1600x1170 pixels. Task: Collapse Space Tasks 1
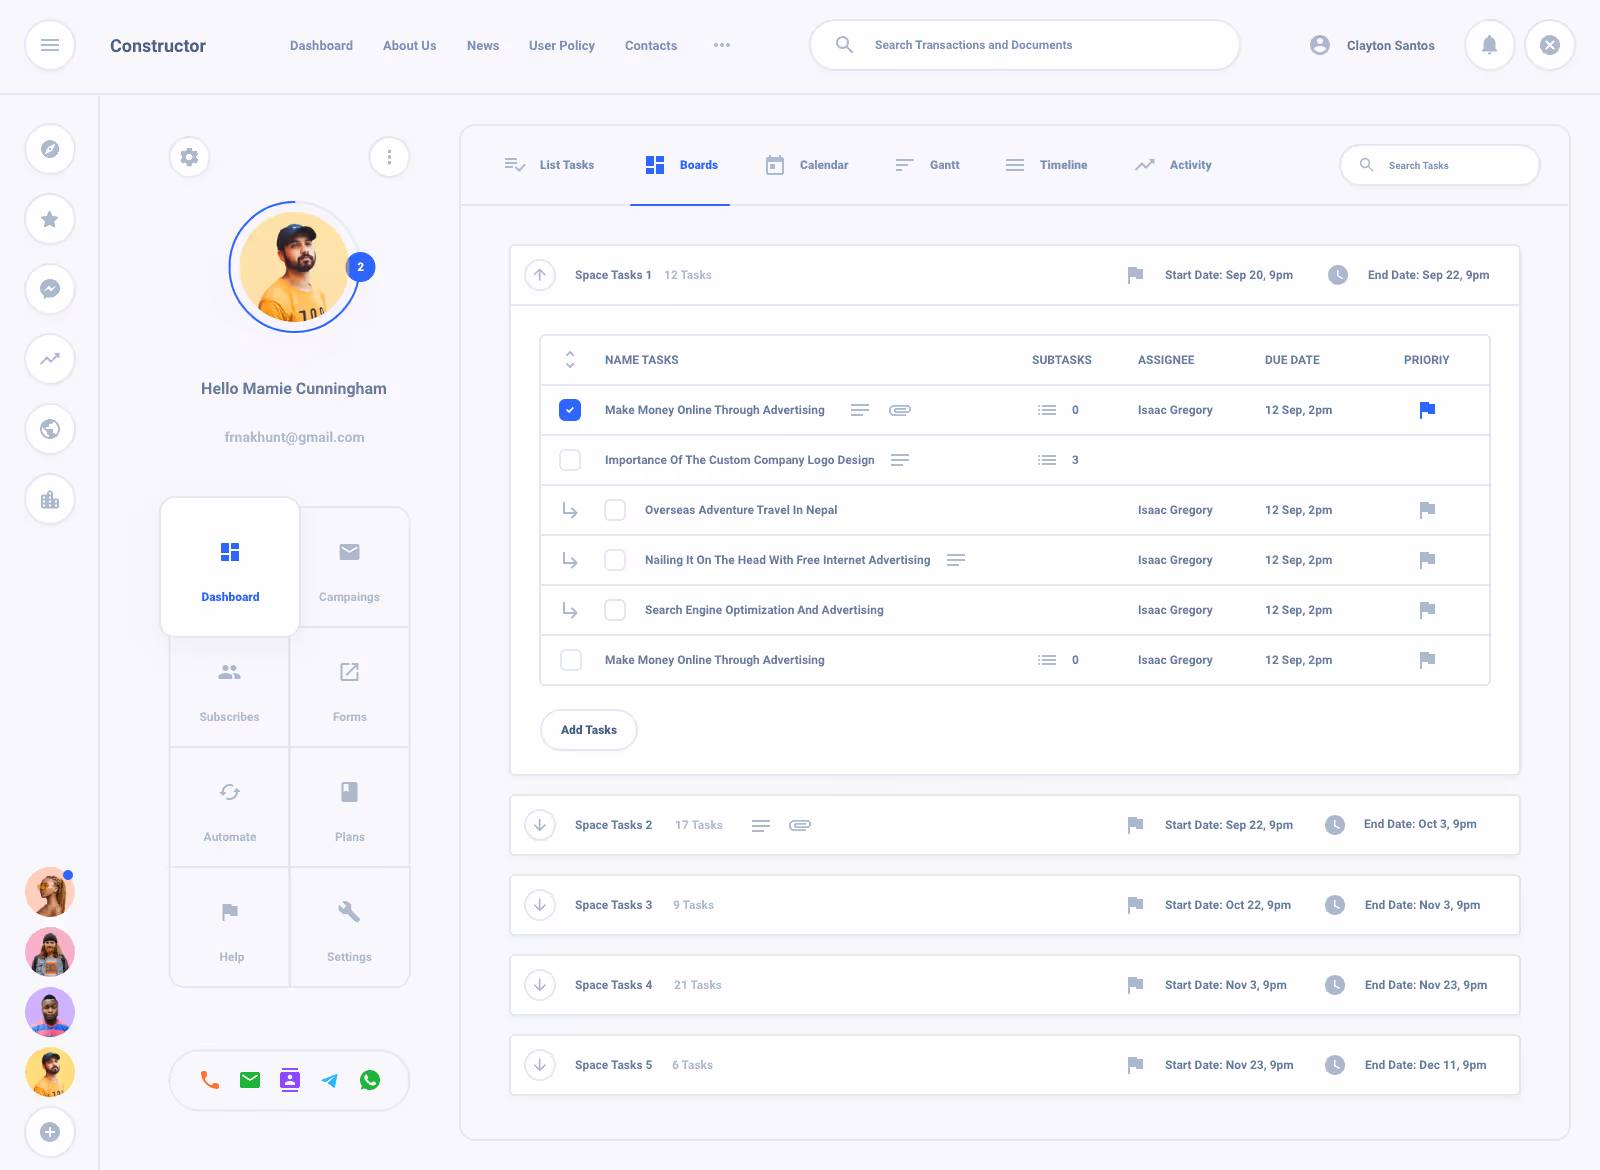[540, 275]
